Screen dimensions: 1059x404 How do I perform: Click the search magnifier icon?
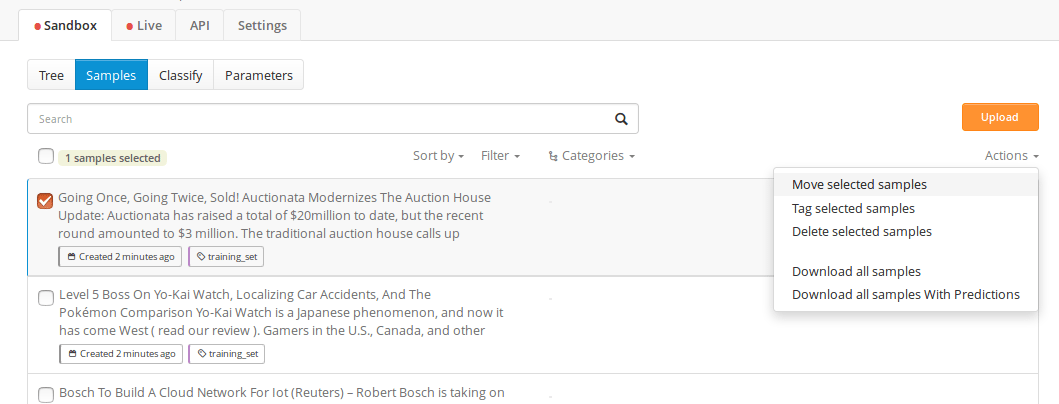tap(621, 119)
